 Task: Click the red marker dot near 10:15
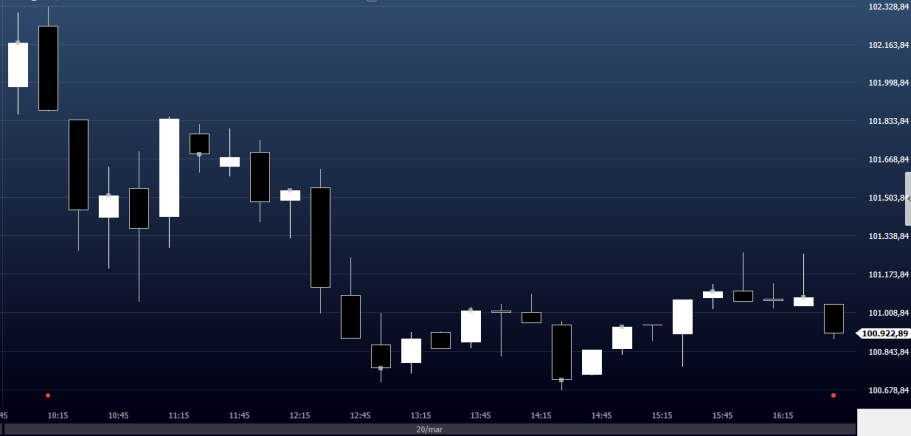point(47,395)
